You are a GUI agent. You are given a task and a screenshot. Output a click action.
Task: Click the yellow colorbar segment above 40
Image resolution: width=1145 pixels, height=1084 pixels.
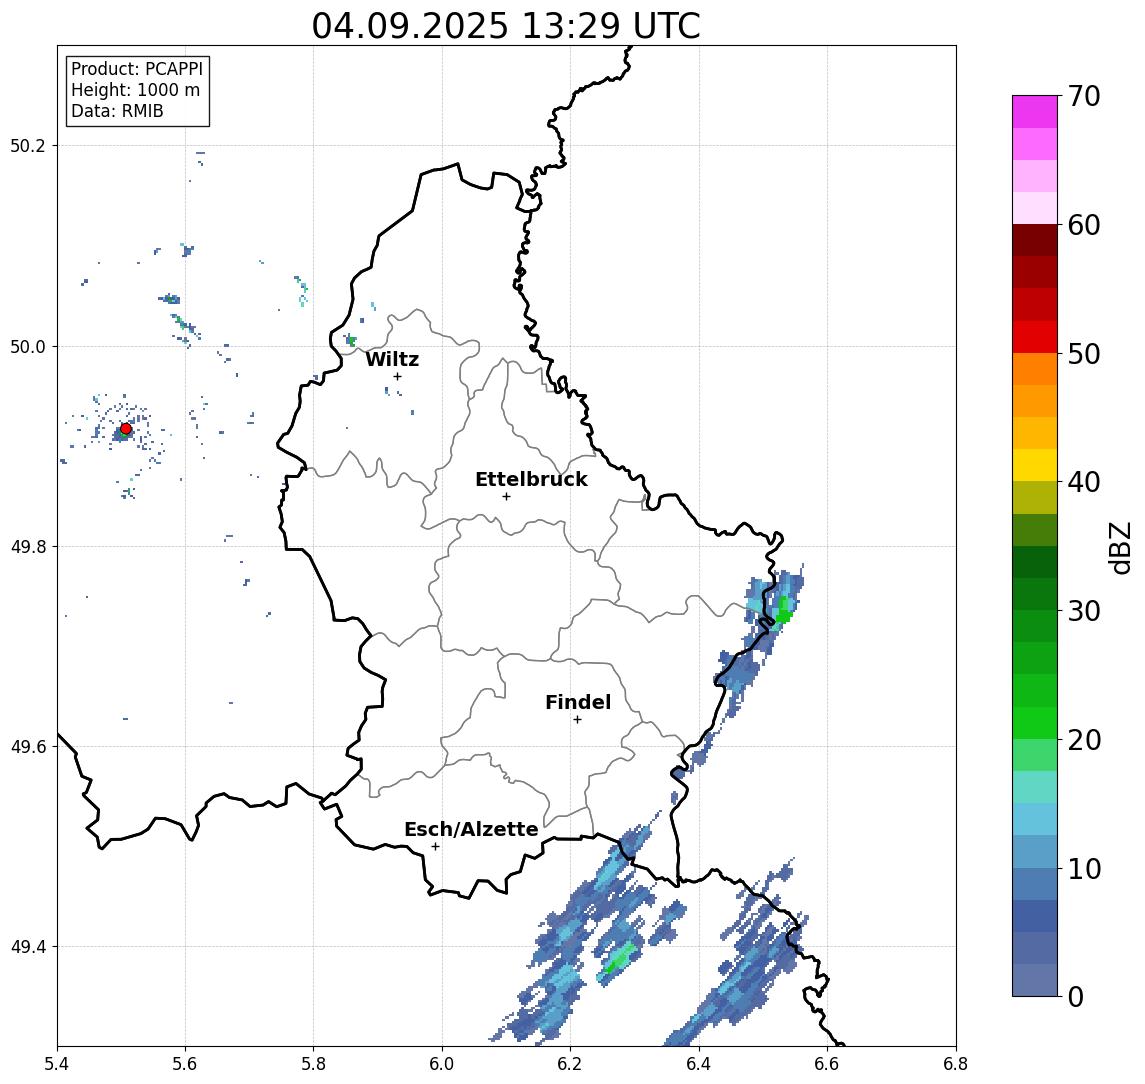tap(1035, 465)
